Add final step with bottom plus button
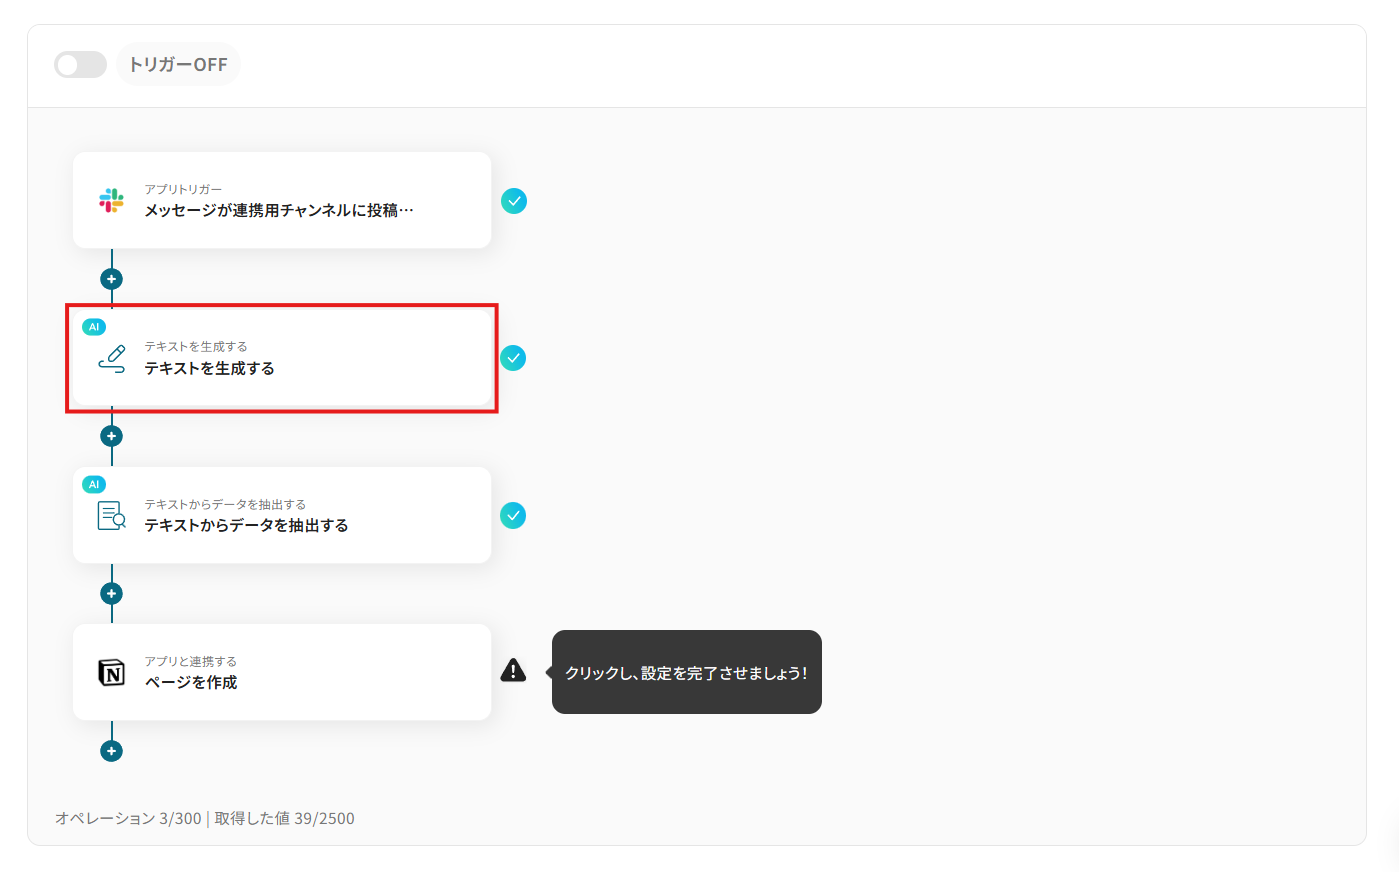Screen dimensions: 1399x872 (x=112, y=751)
